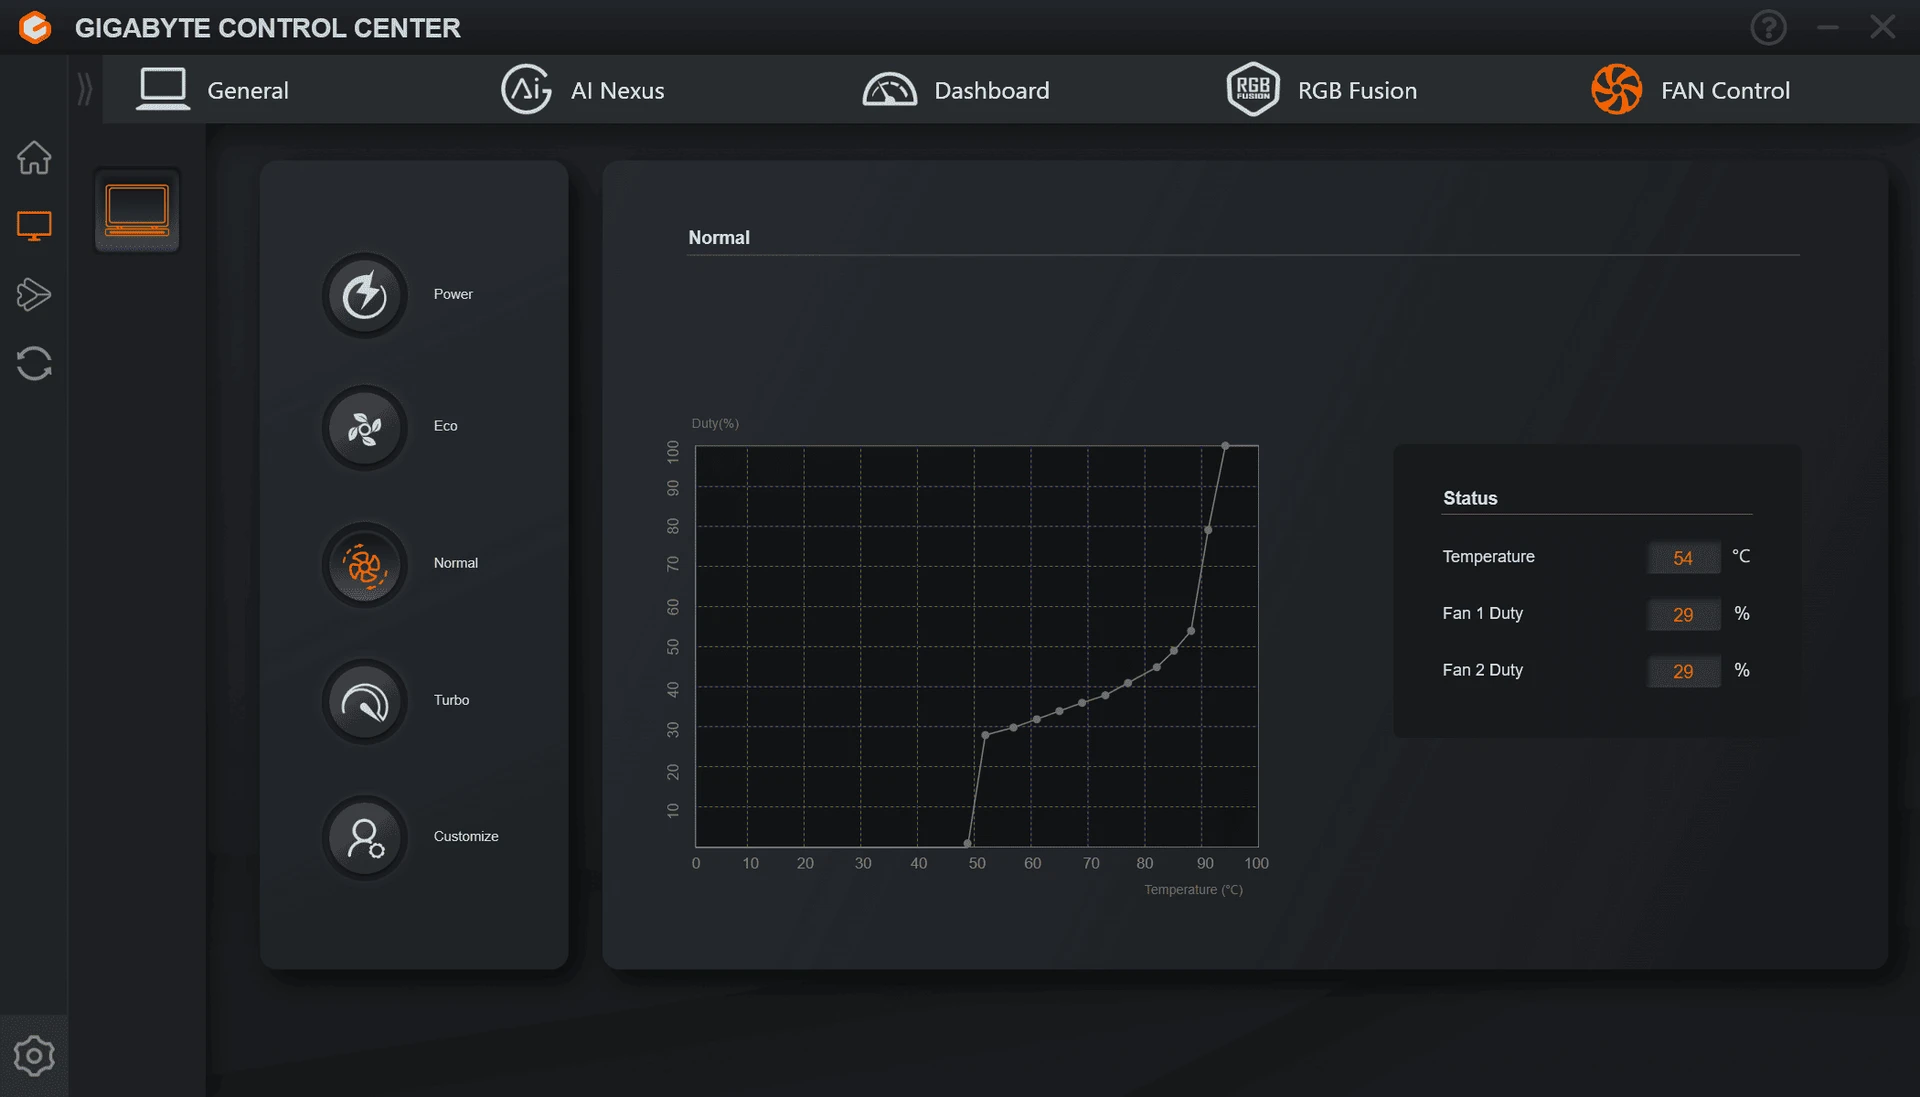
Task: Expand the sidebar double-chevron arrow
Action: click(x=85, y=89)
